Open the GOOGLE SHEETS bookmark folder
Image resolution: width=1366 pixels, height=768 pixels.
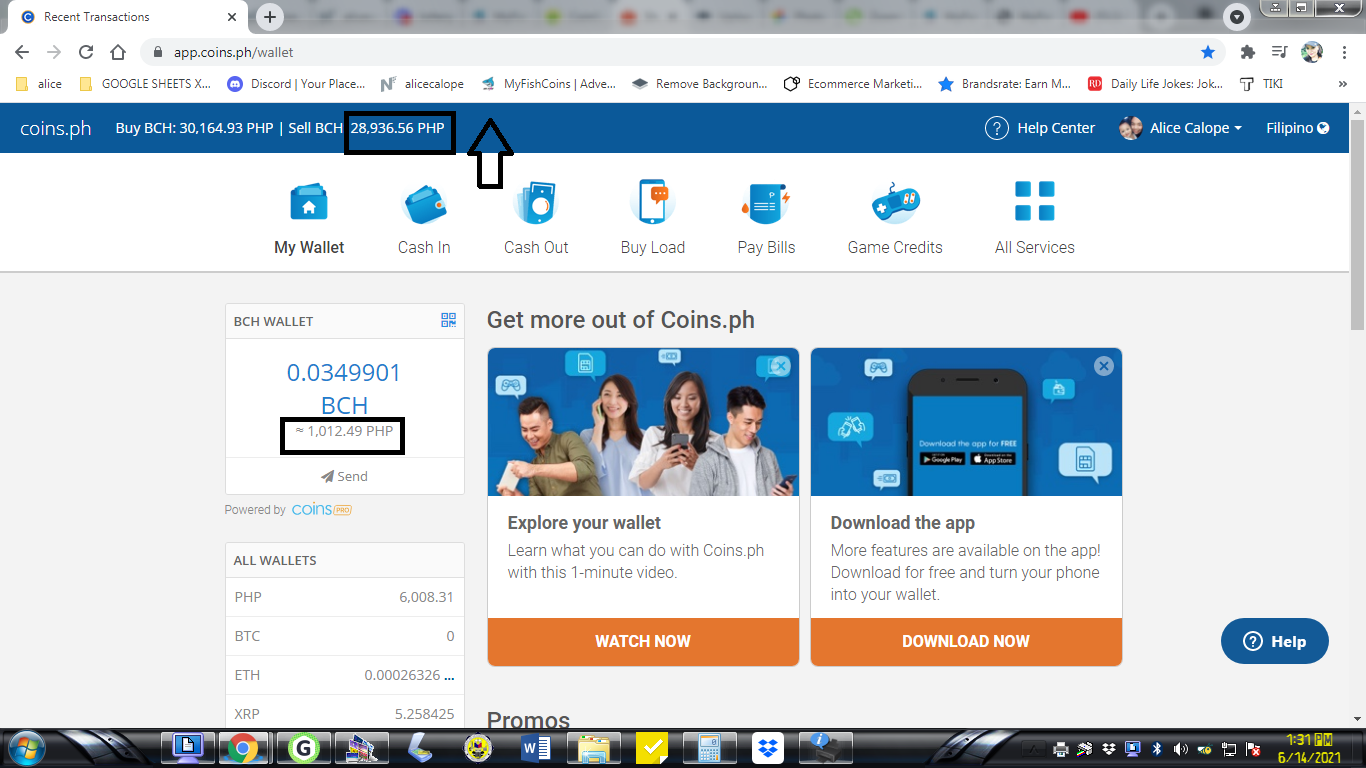pos(145,84)
